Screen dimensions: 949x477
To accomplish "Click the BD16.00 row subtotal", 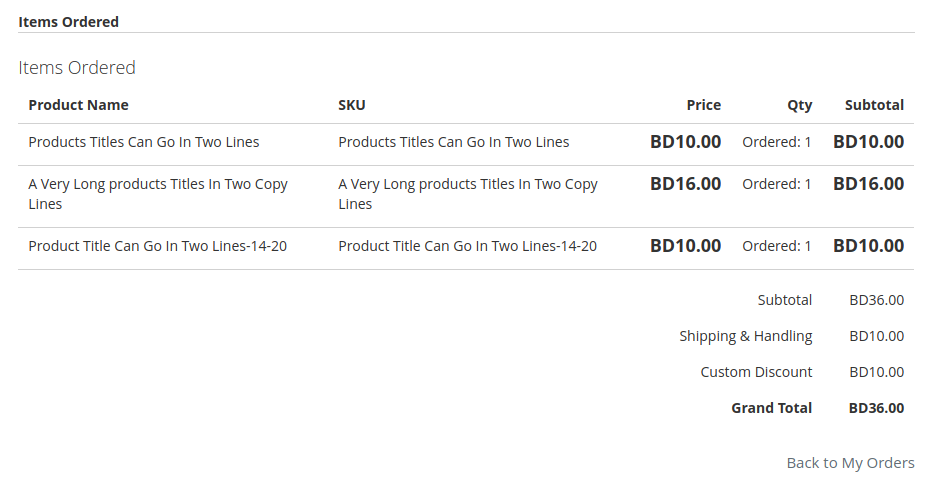I will click(x=869, y=183).
